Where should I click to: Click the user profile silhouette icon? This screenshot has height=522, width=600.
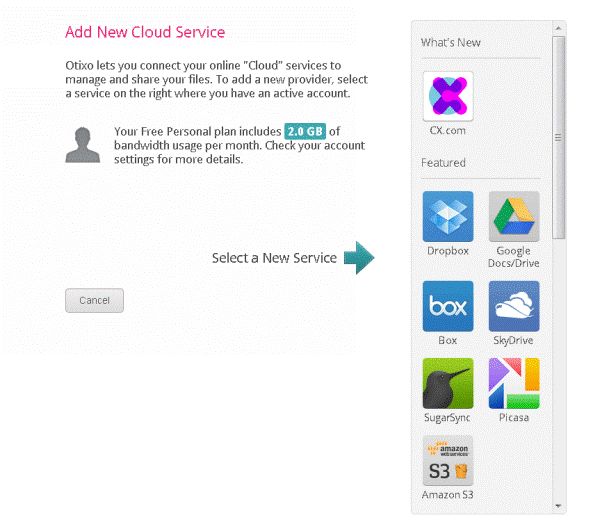pyautogui.click(x=83, y=145)
